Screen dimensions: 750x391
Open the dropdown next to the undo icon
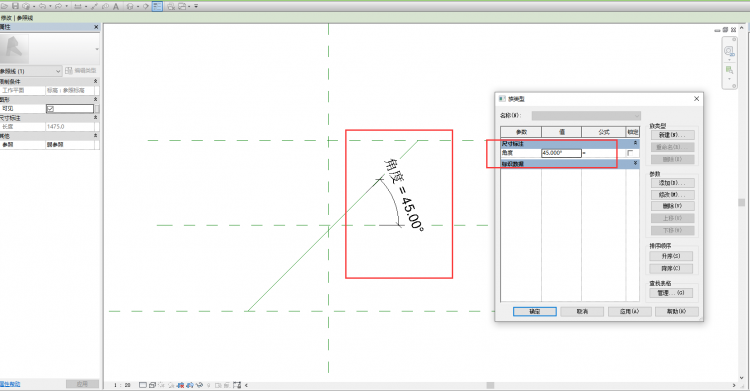50,6
